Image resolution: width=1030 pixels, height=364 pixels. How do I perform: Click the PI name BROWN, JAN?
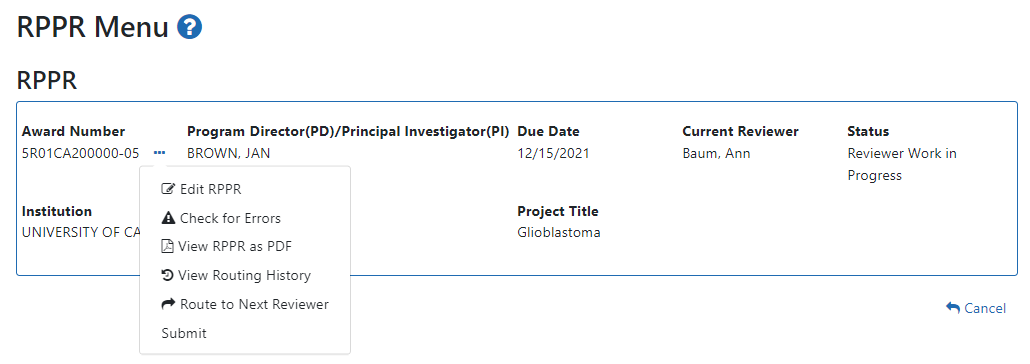point(229,154)
